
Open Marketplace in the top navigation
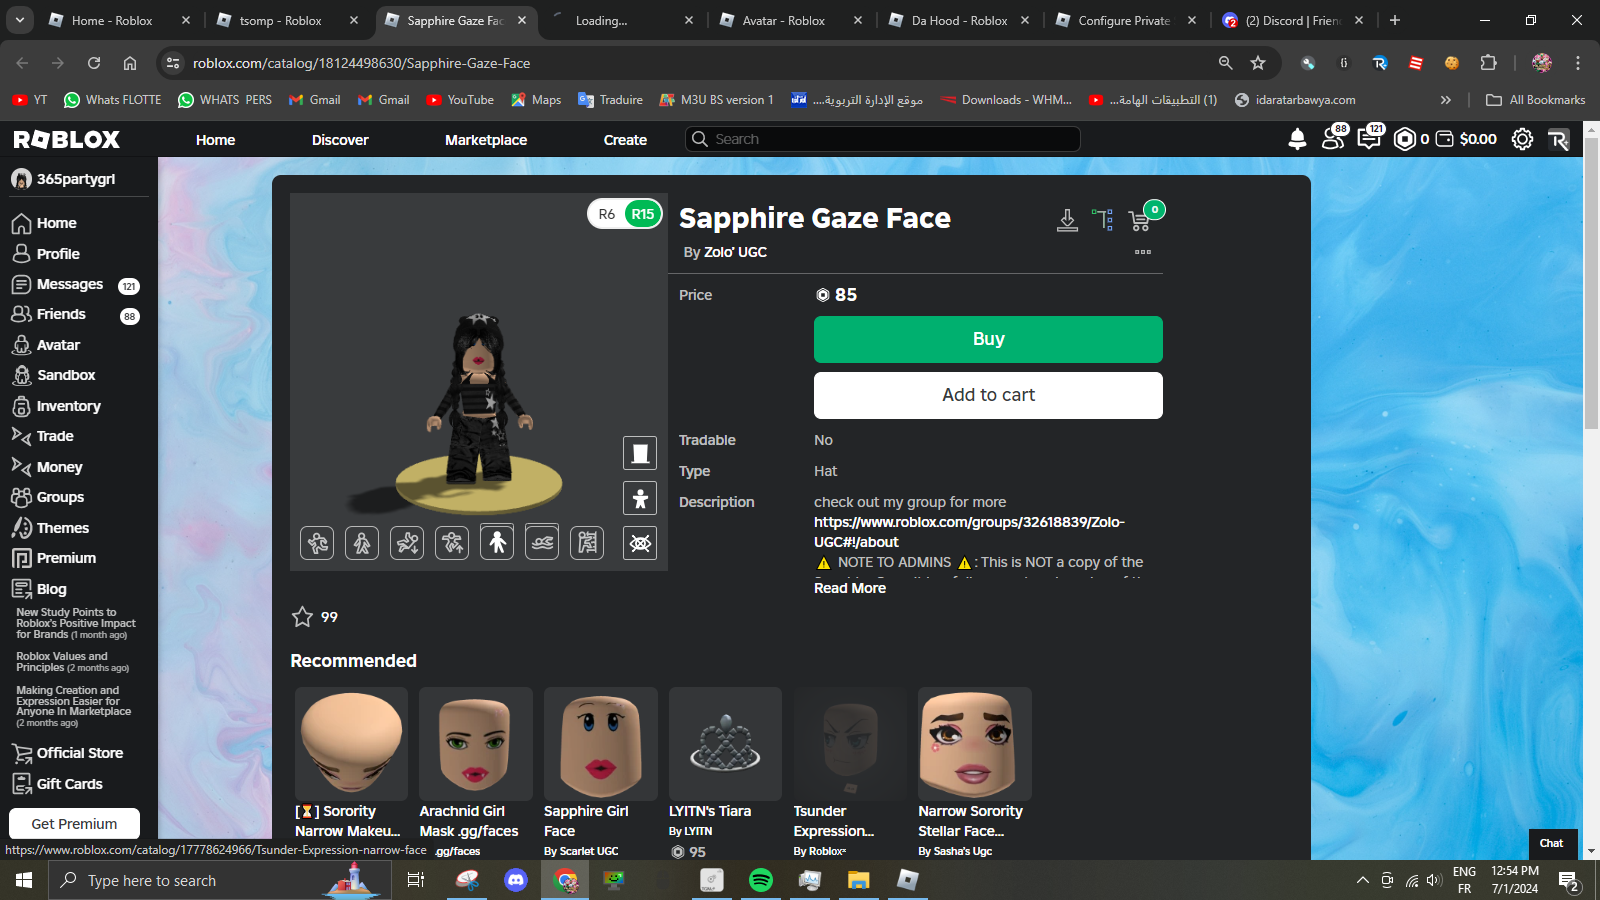(x=486, y=140)
